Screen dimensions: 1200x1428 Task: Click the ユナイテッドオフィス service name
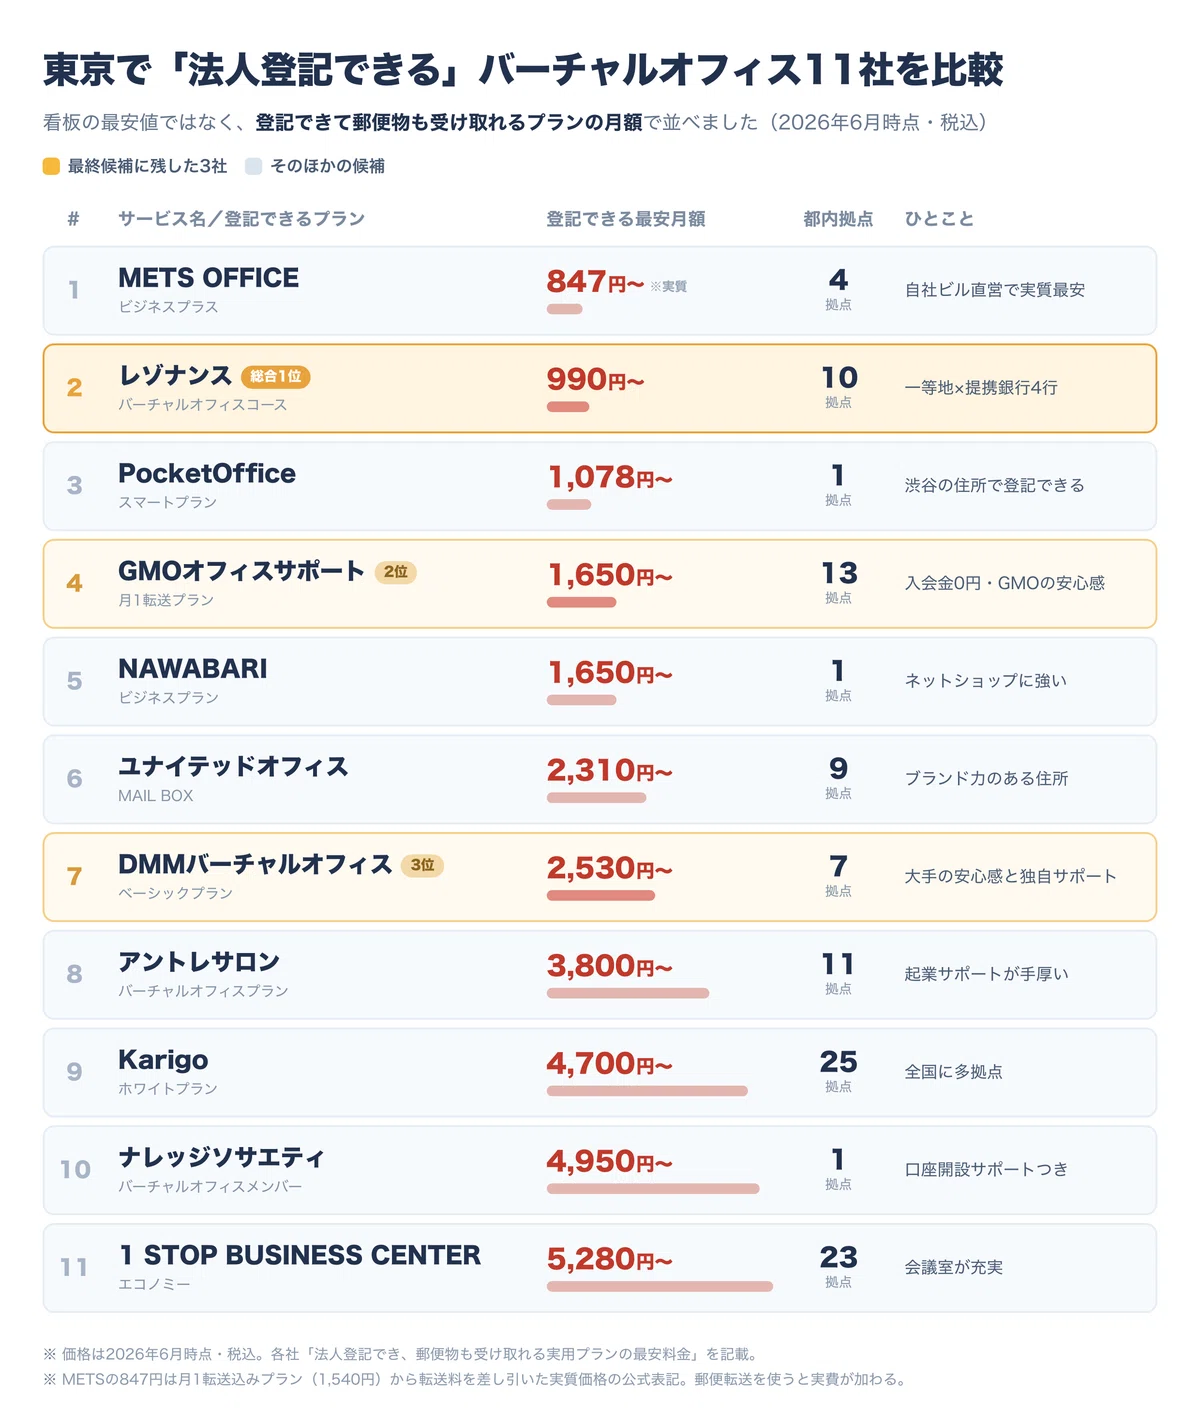pos(233,767)
